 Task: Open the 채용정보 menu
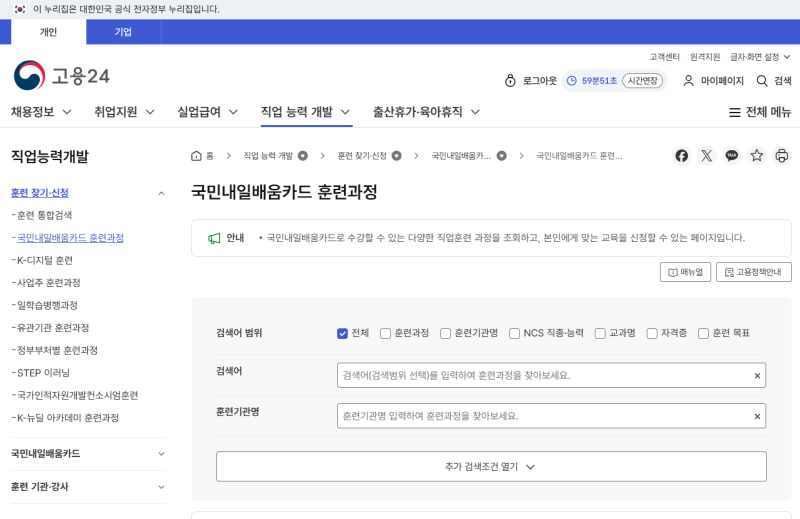pos(41,112)
